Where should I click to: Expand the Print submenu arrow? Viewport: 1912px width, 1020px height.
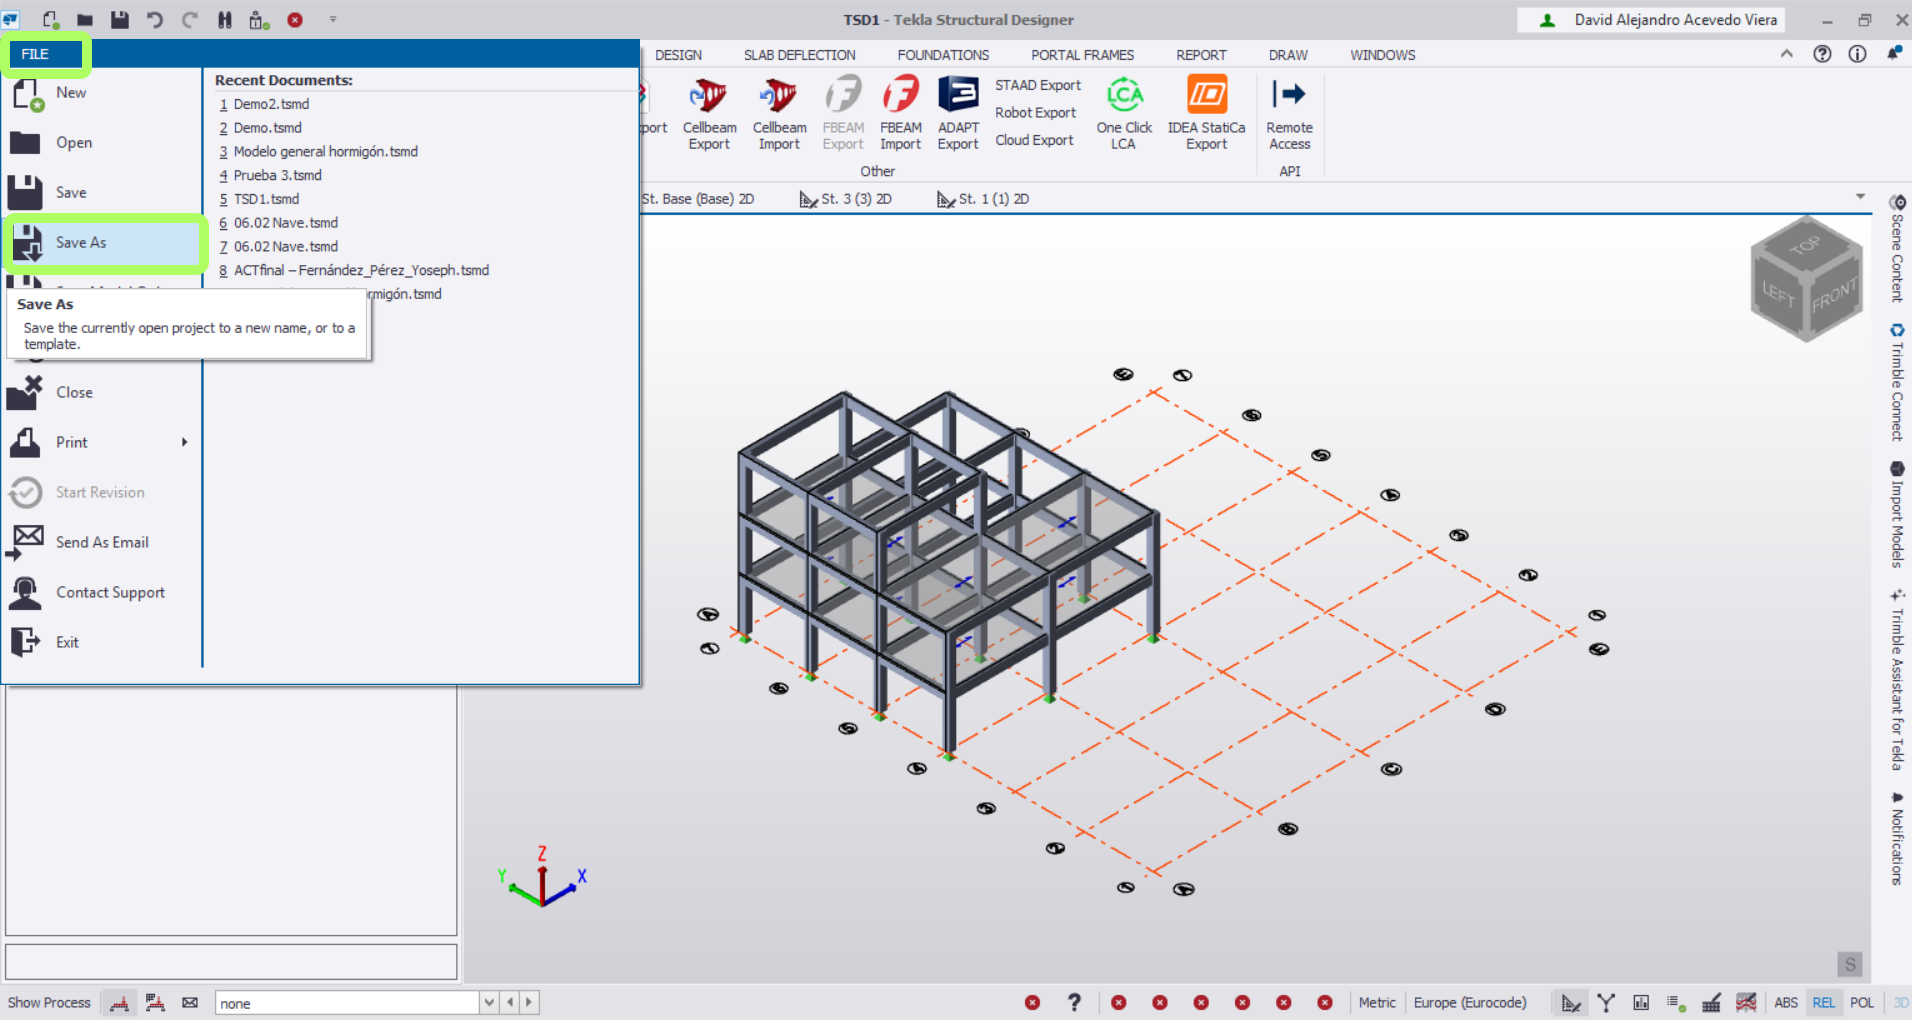(184, 442)
